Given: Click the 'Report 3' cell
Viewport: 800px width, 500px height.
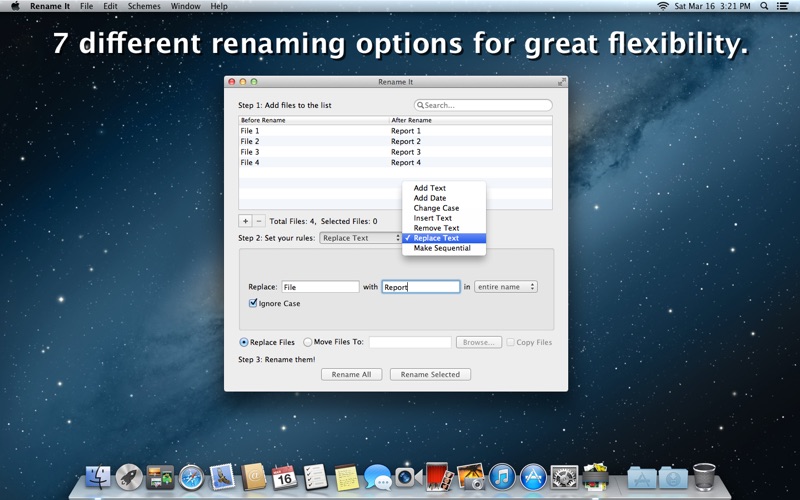Looking at the screenshot, I should 406,152.
